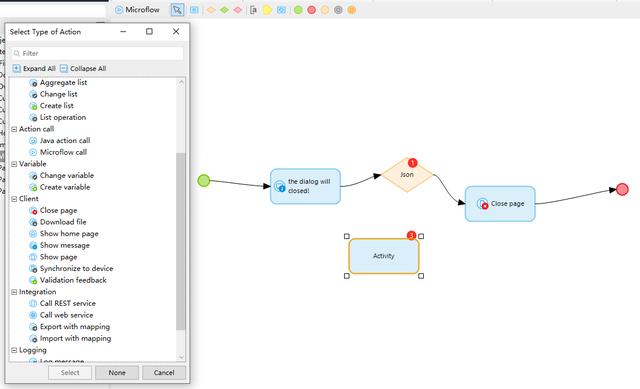
Task: Choose Java action call
Action: click(x=60, y=141)
